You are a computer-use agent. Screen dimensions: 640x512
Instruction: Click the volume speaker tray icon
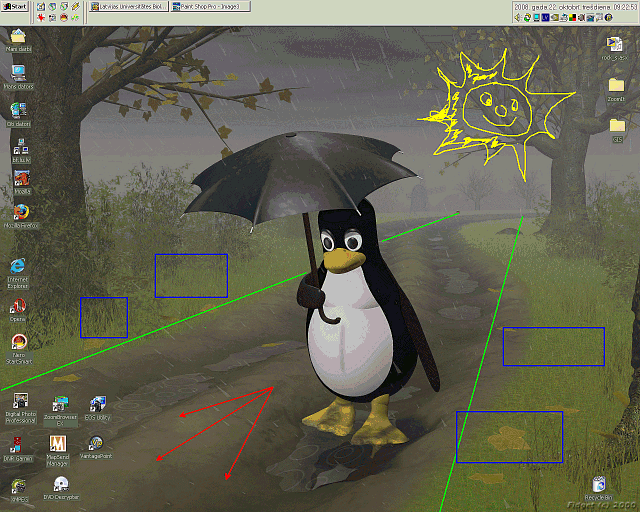click(518, 18)
